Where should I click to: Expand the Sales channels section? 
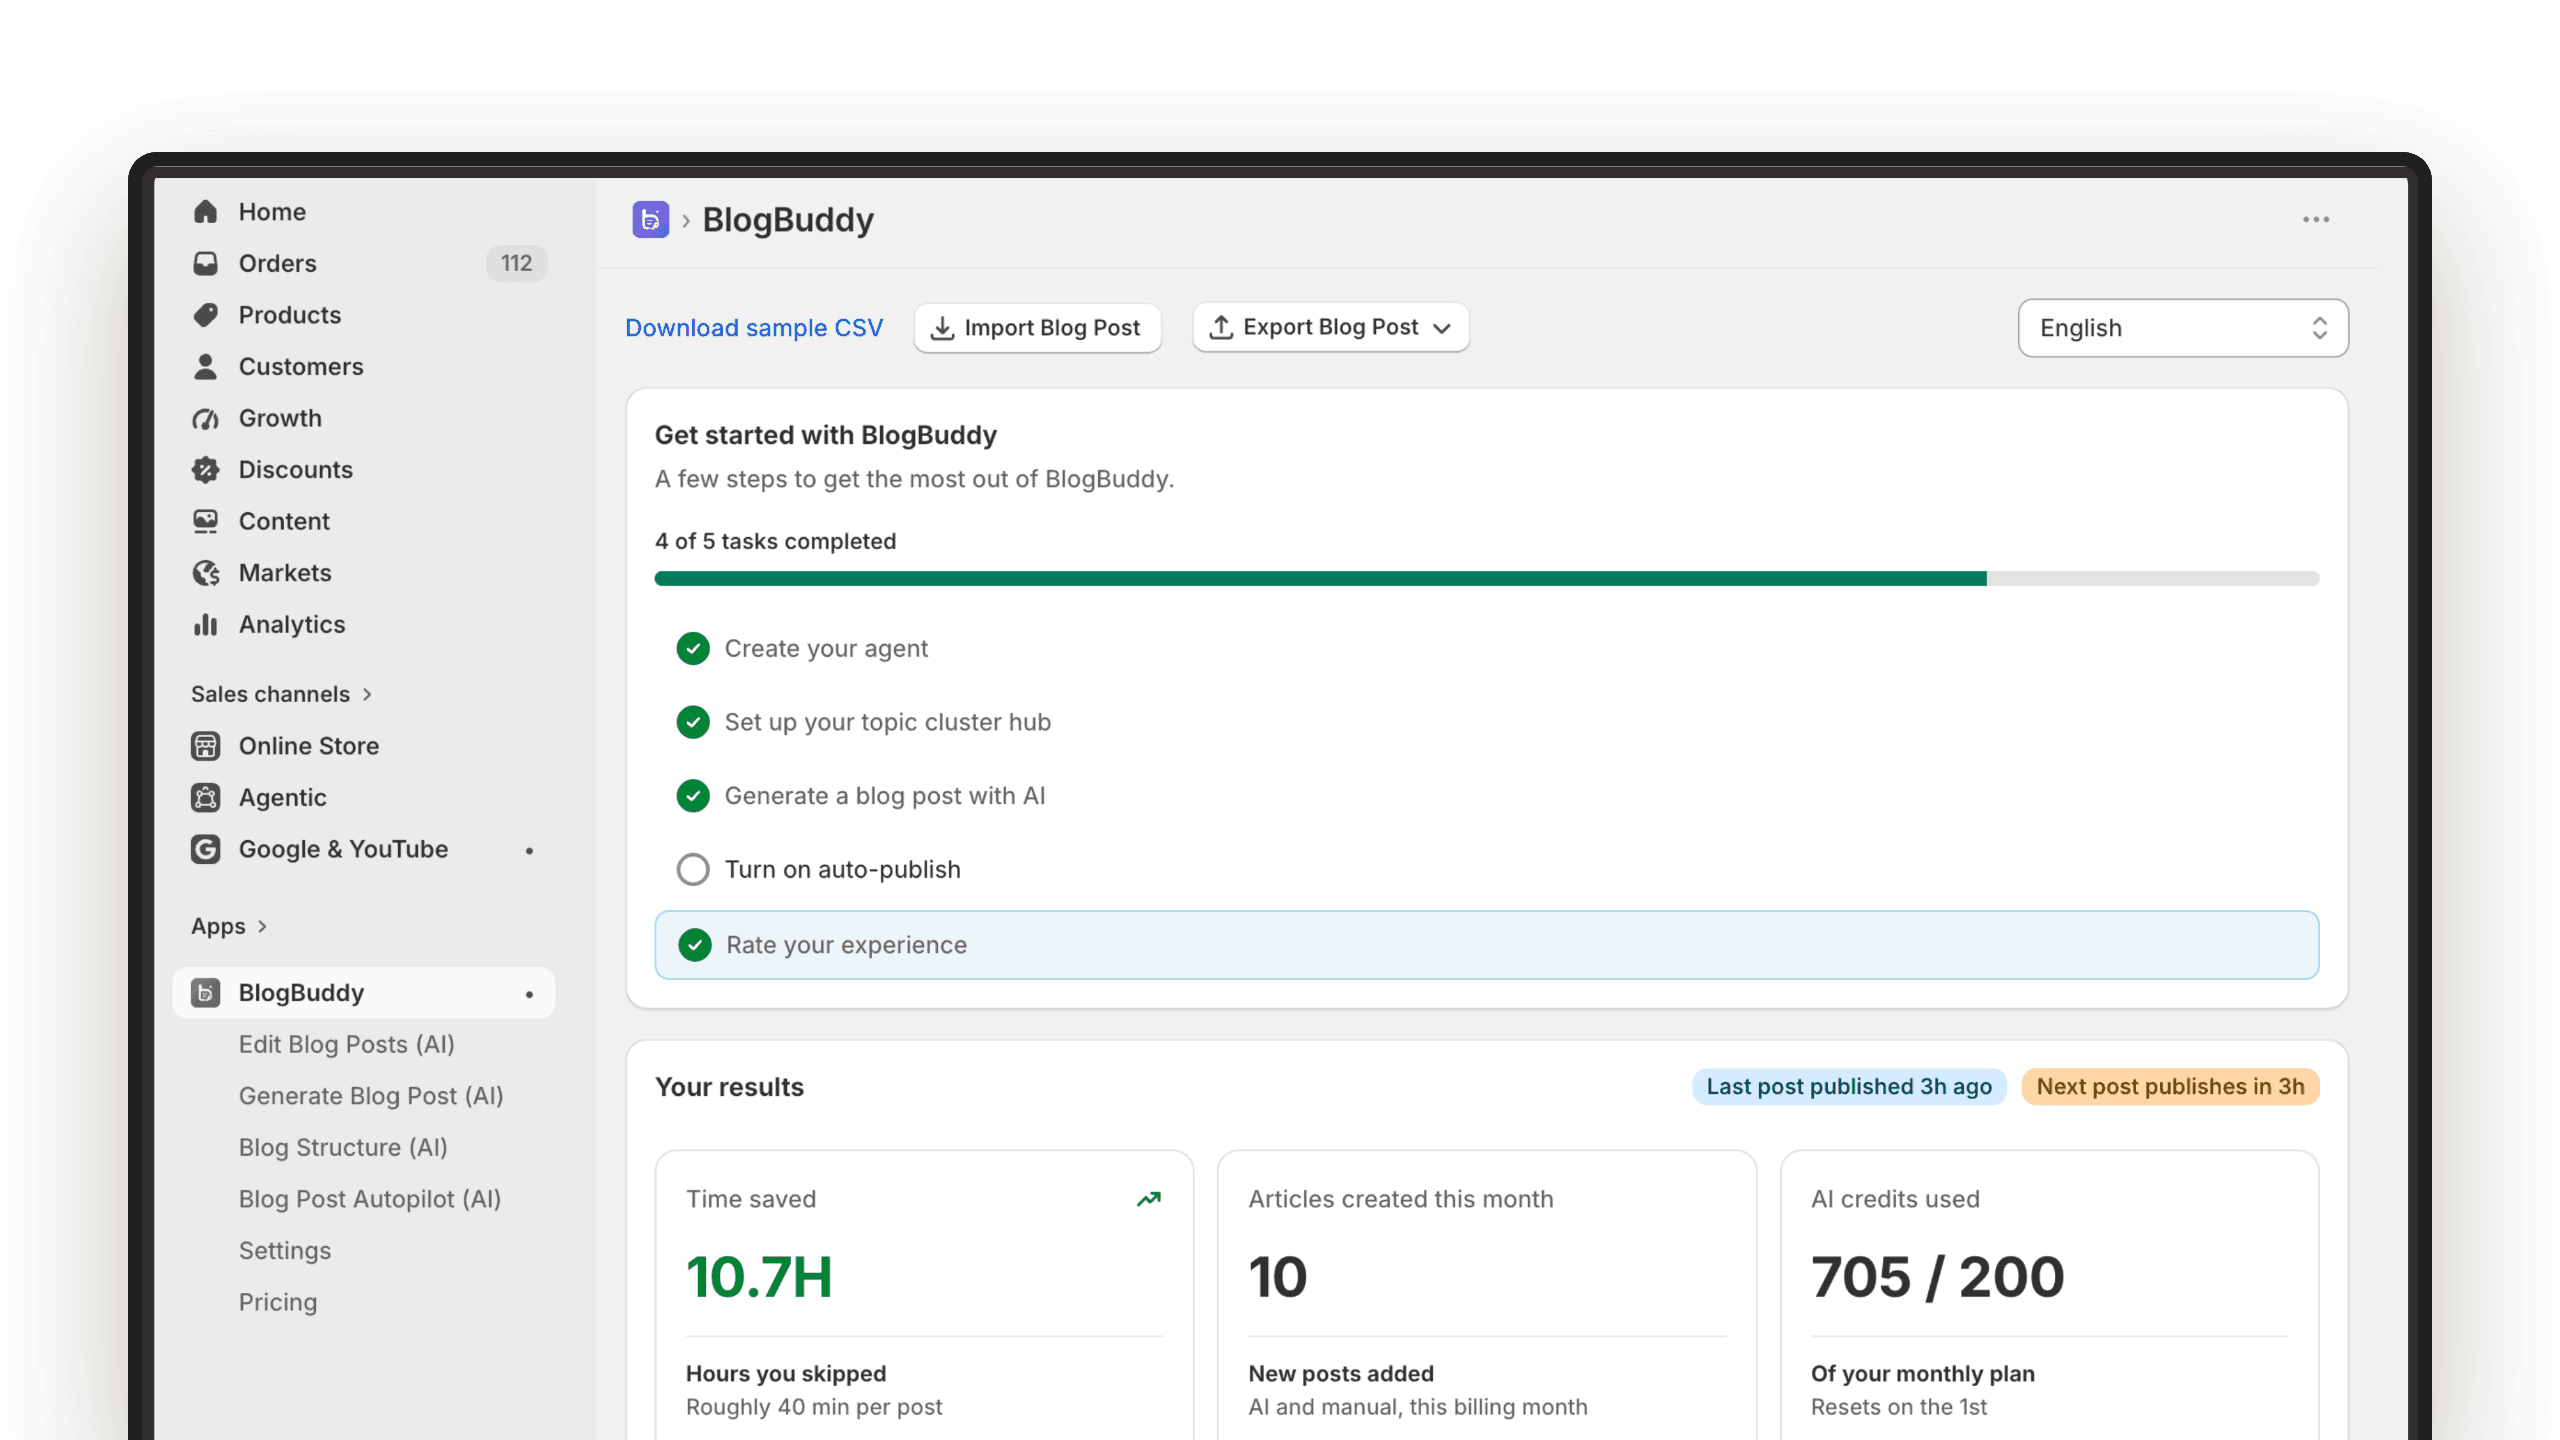(x=282, y=694)
